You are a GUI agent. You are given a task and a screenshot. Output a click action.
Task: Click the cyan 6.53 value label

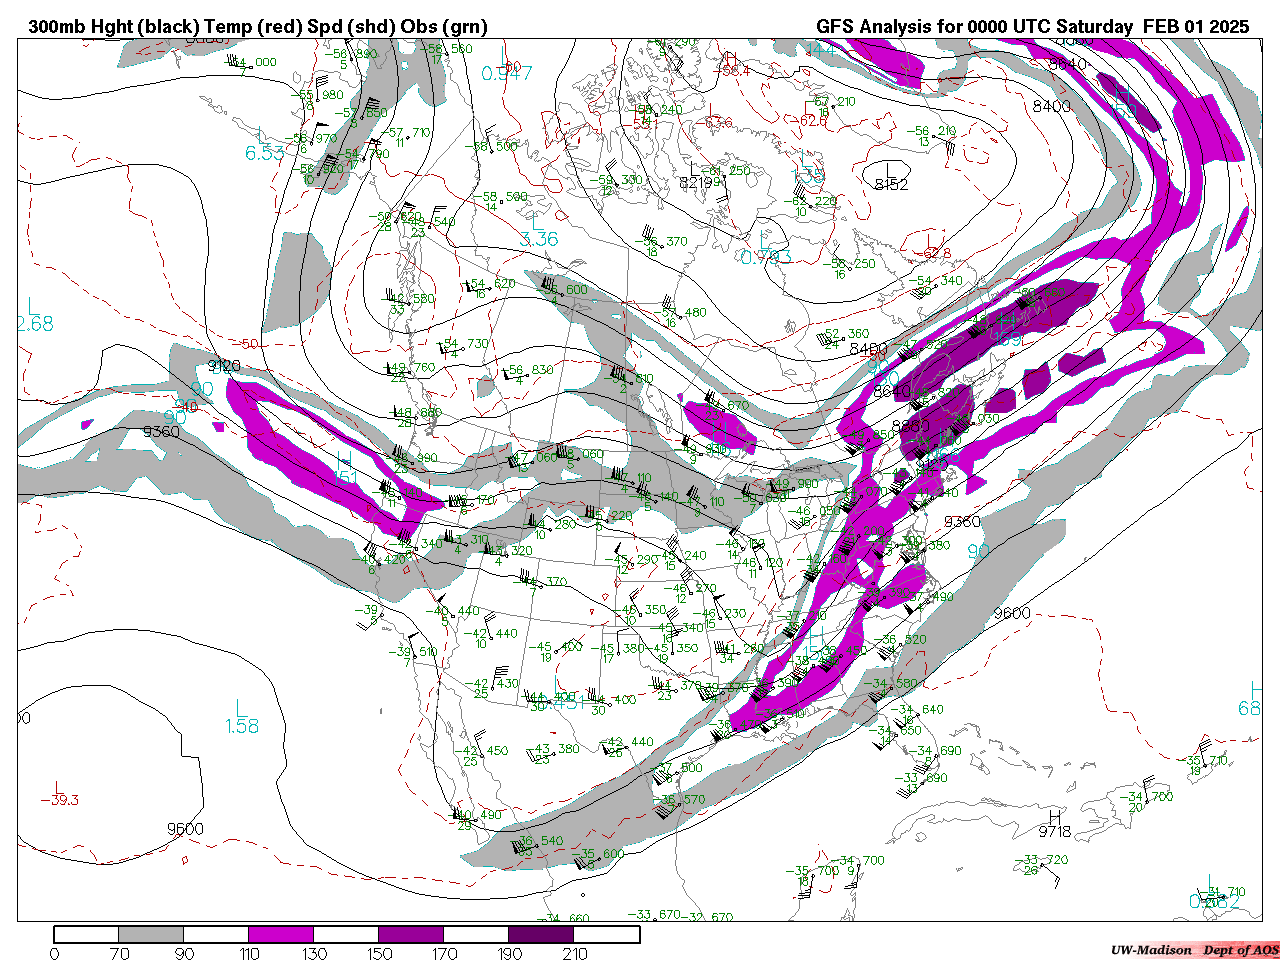[265, 153]
